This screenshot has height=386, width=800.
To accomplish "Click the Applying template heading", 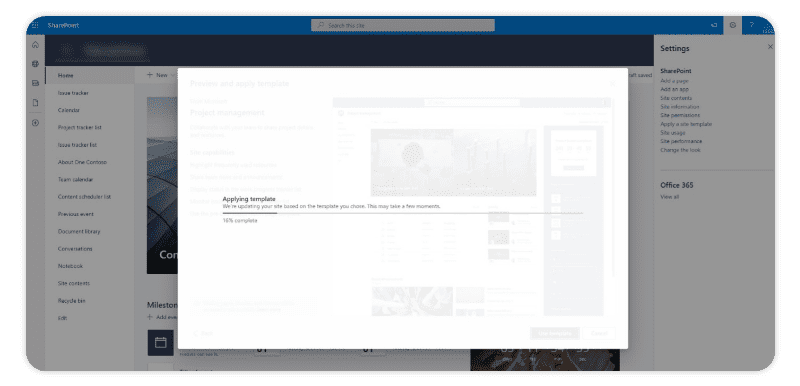I will (x=249, y=199).
